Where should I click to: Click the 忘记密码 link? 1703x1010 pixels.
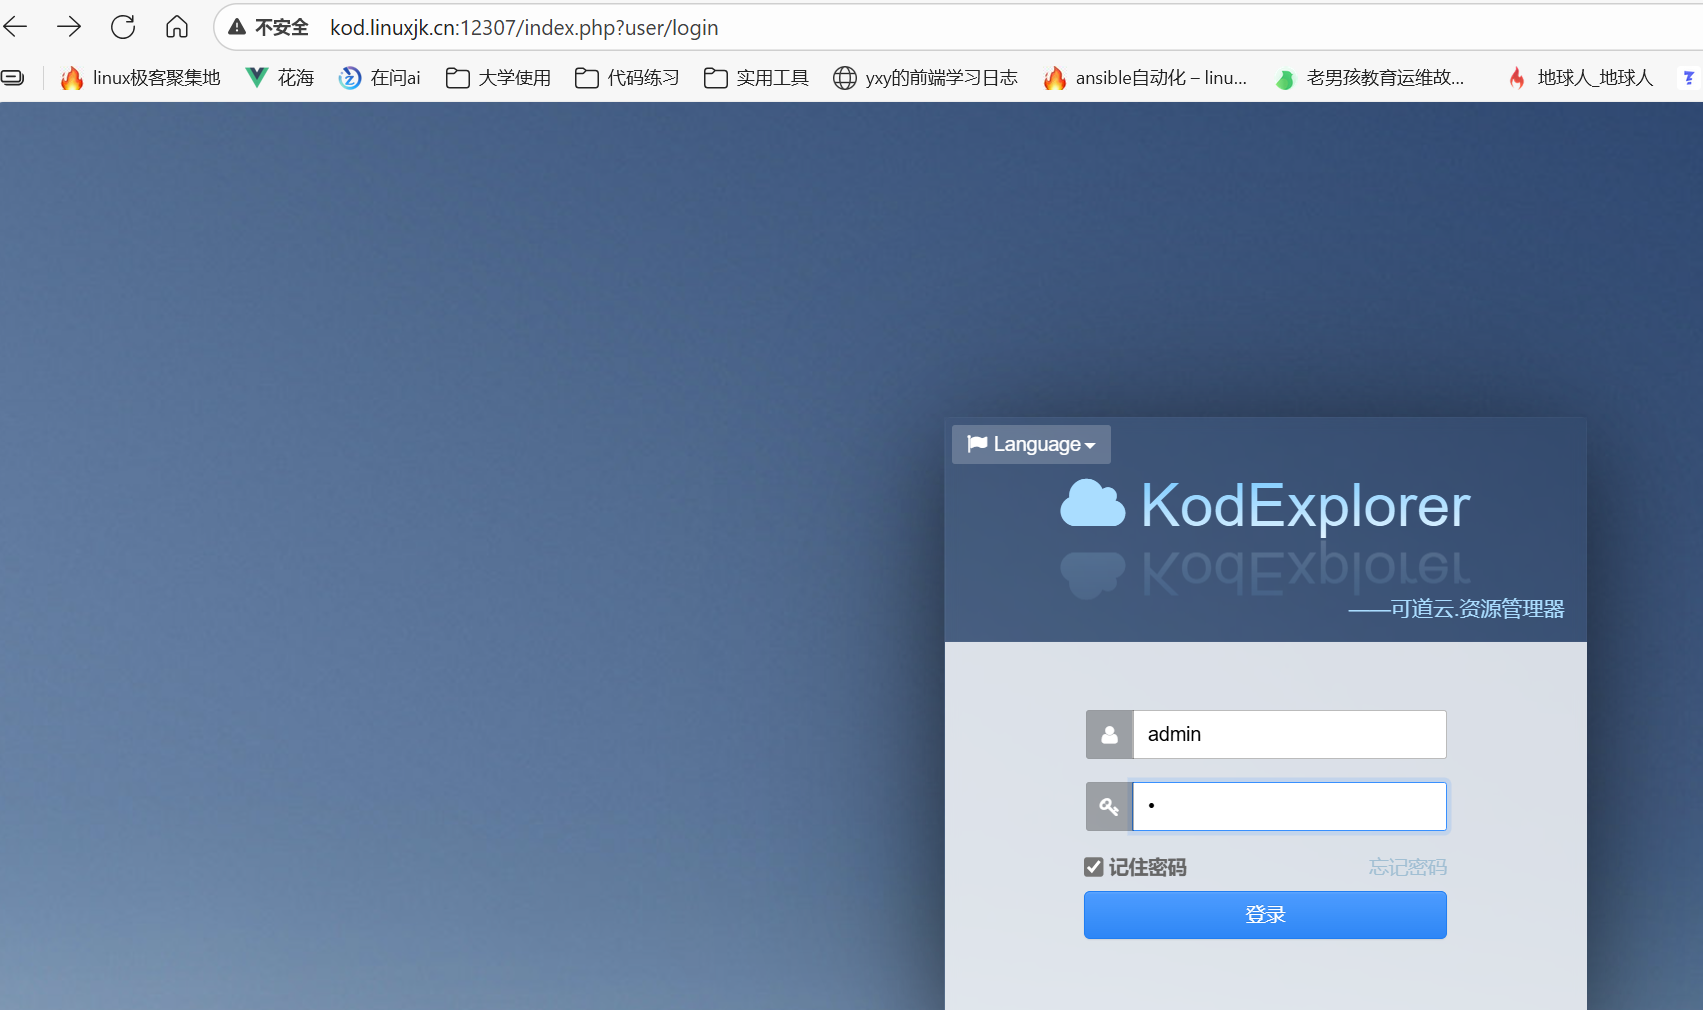(x=1407, y=867)
